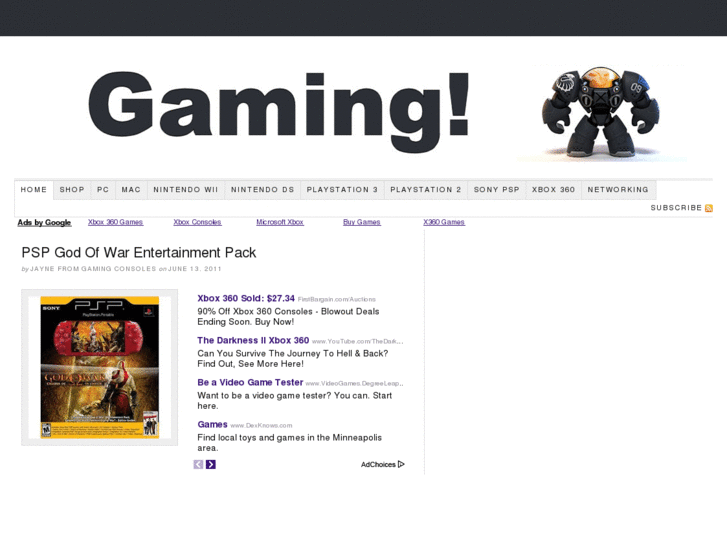This screenshot has height=545, width=727.
Task: Click the PSP God of War box thumbnail
Action: [100, 367]
